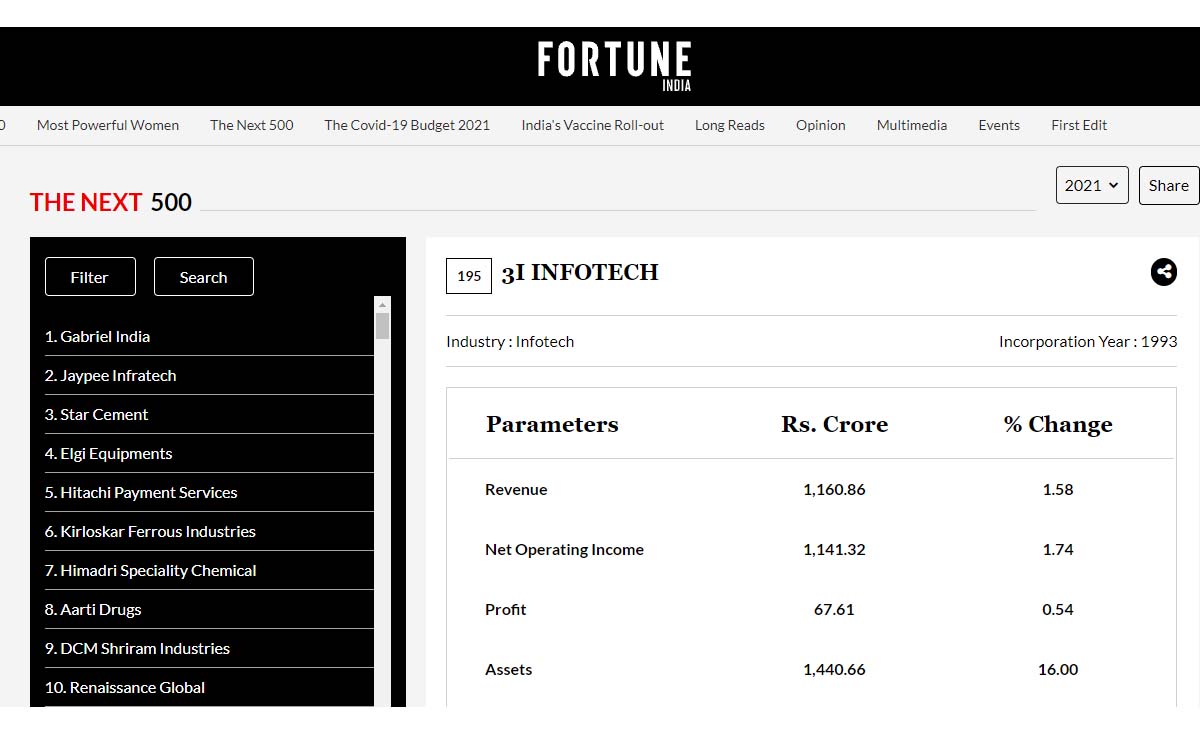The height and width of the screenshot is (734, 1200).
Task: Open the Filter button in company list
Action: click(90, 277)
